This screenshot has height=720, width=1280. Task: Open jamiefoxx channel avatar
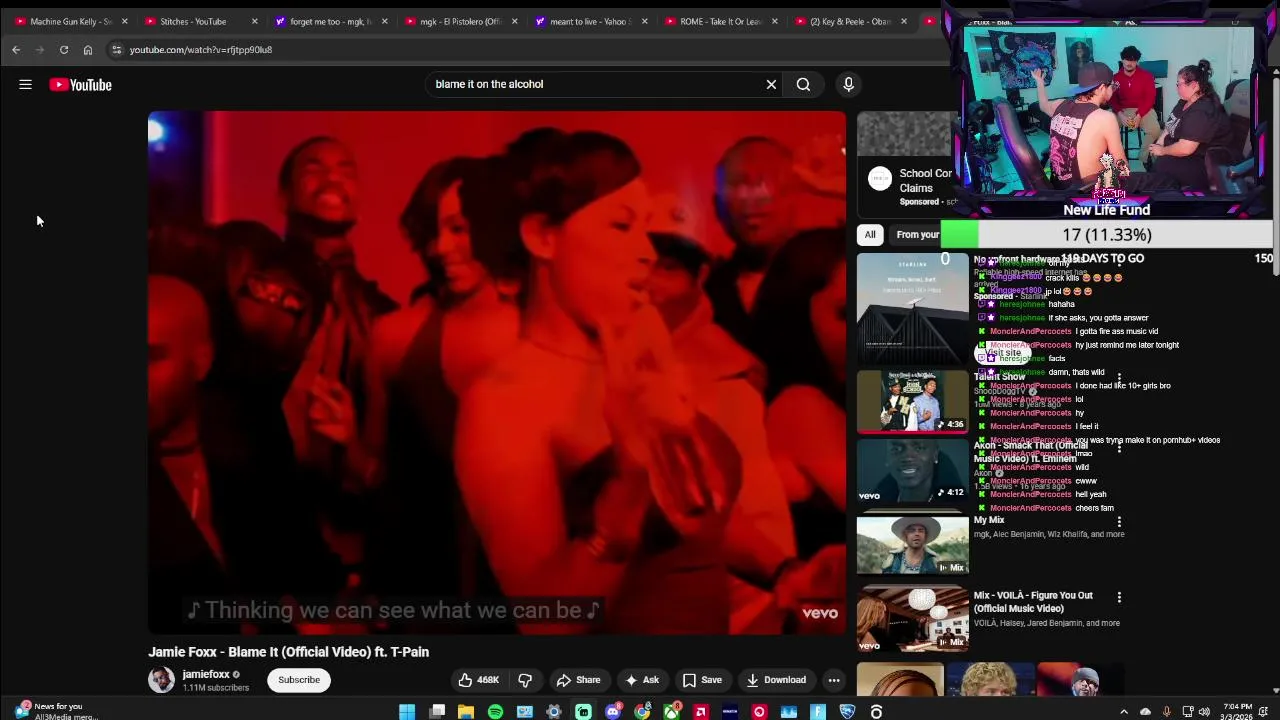[x=161, y=680]
